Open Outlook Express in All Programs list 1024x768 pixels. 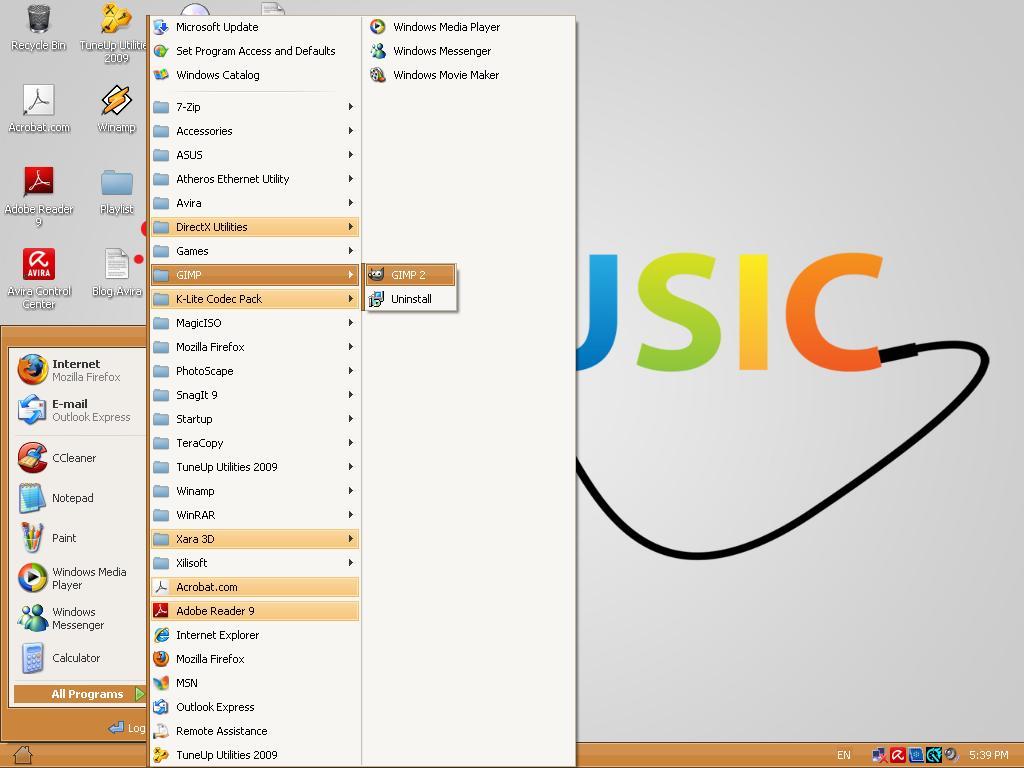255,707
